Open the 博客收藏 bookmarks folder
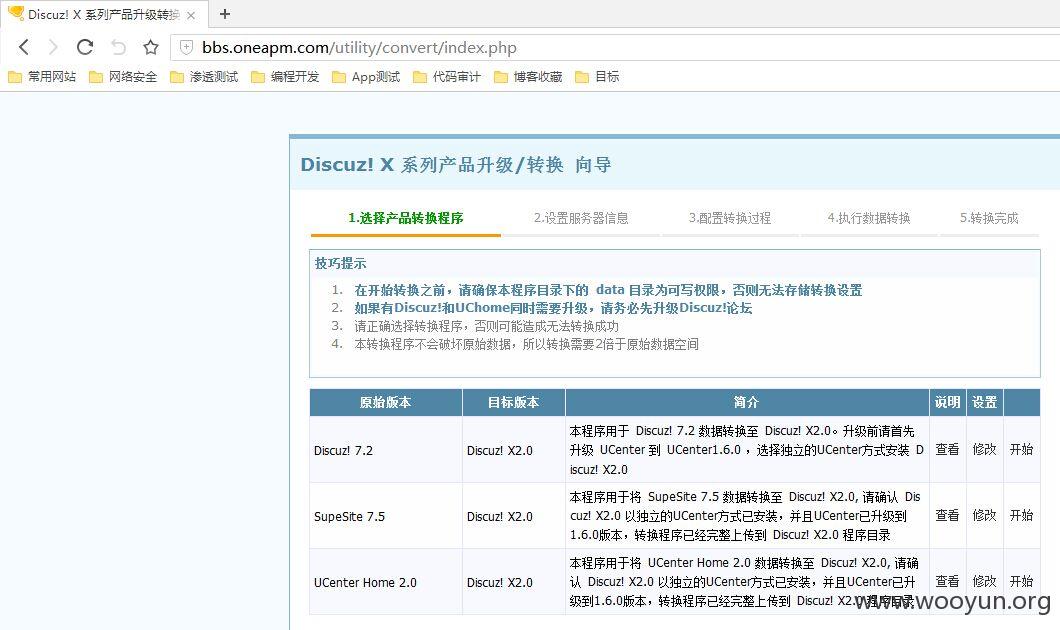 (528, 77)
